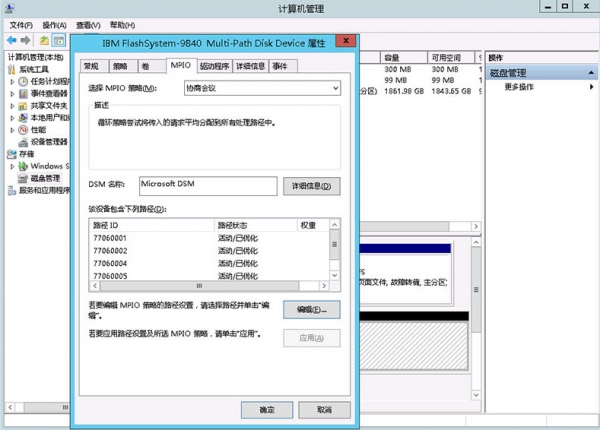Select path ID 77060004 row
Image resolution: width=600 pixels, height=430 pixels.
[209, 264]
